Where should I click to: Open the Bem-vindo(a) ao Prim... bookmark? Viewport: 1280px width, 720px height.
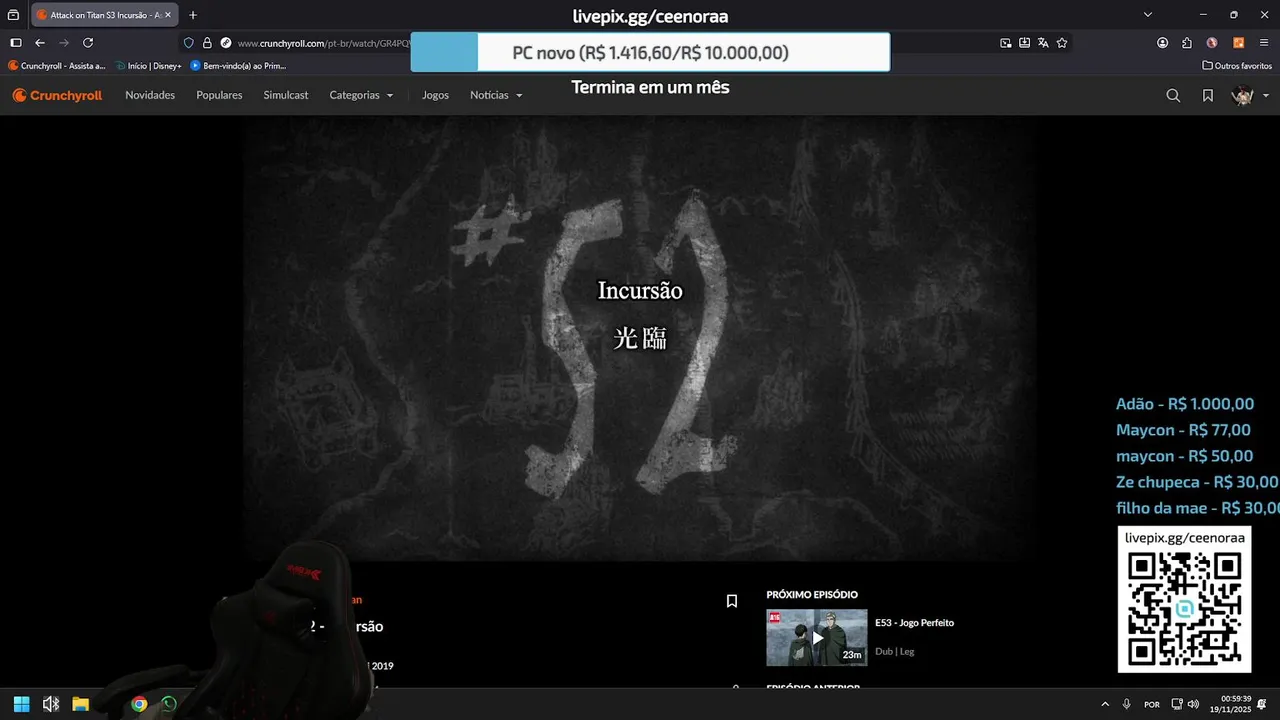coord(238,66)
